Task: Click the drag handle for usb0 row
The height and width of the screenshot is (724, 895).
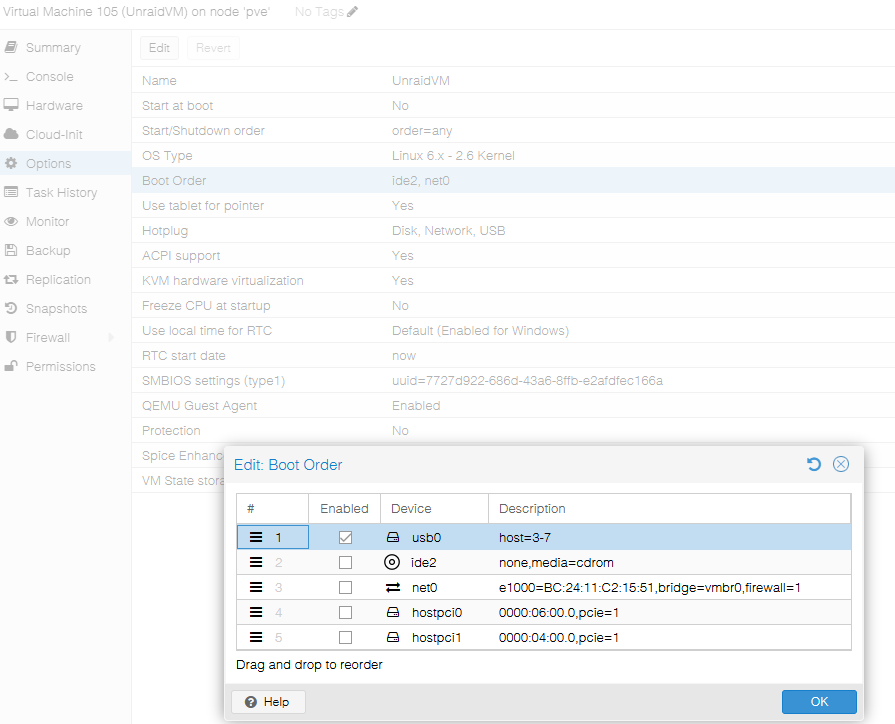Action: [x=256, y=537]
